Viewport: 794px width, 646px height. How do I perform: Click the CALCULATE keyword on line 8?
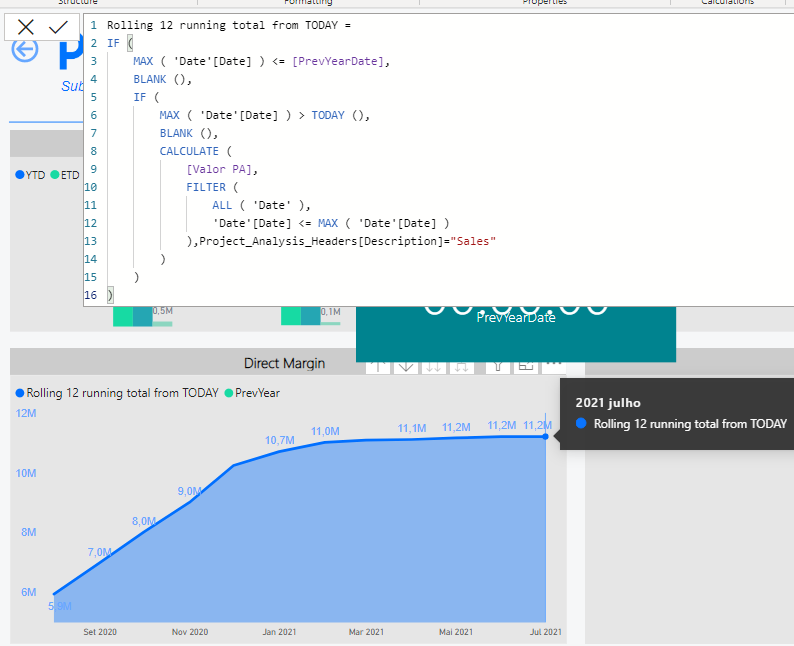click(x=189, y=151)
